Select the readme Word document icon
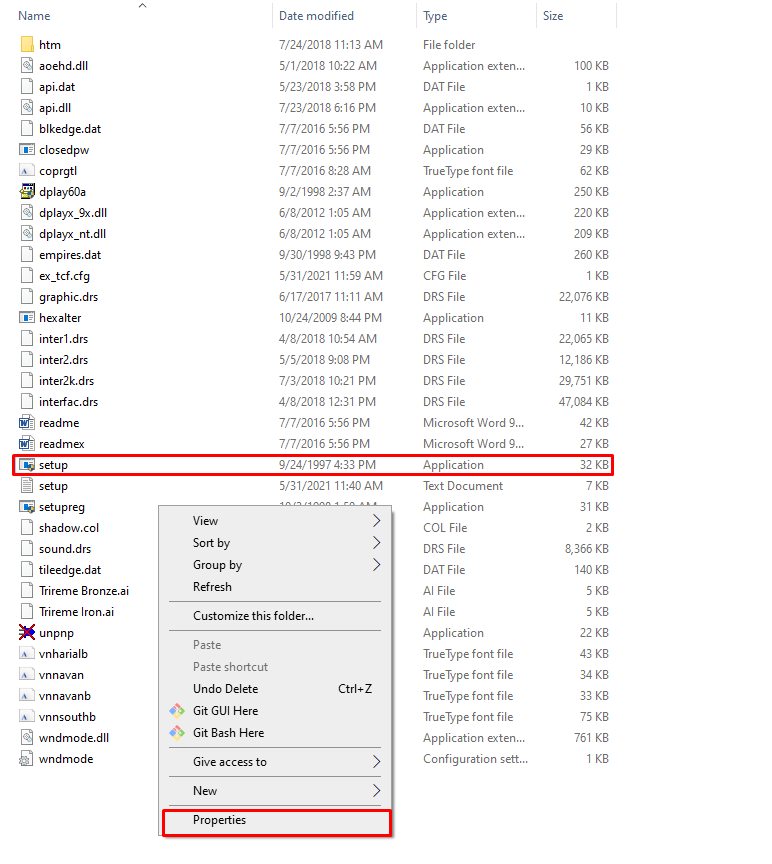The image size is (772, 864). 27,423
